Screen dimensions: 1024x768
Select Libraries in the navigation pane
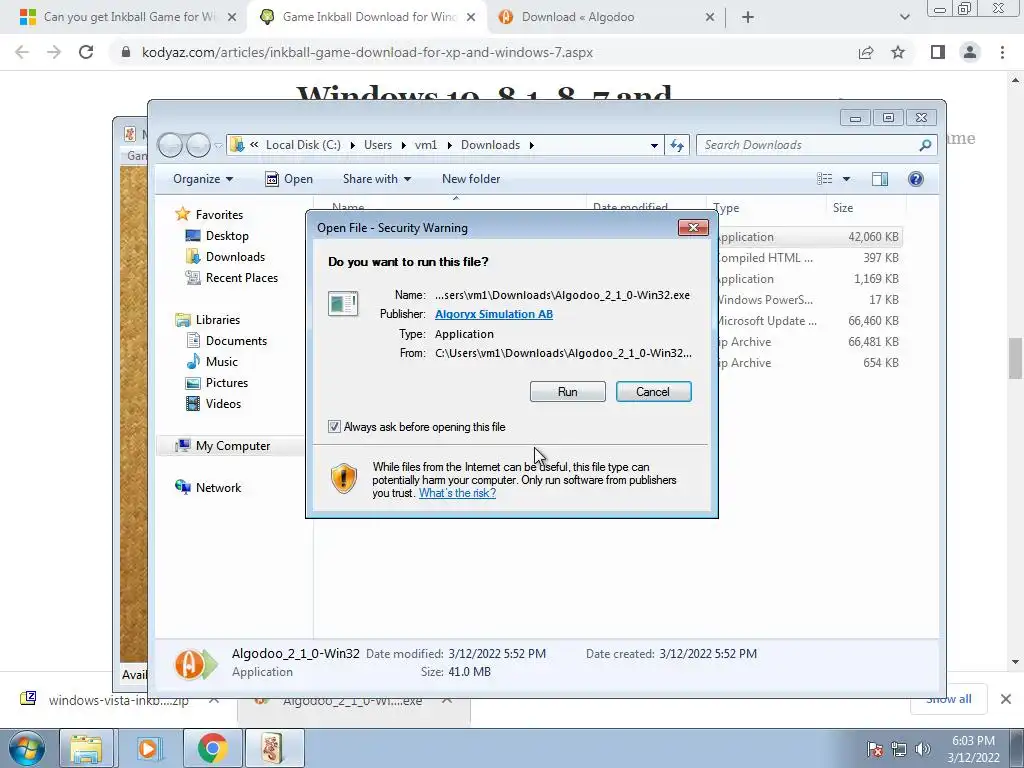click(218, 319)
